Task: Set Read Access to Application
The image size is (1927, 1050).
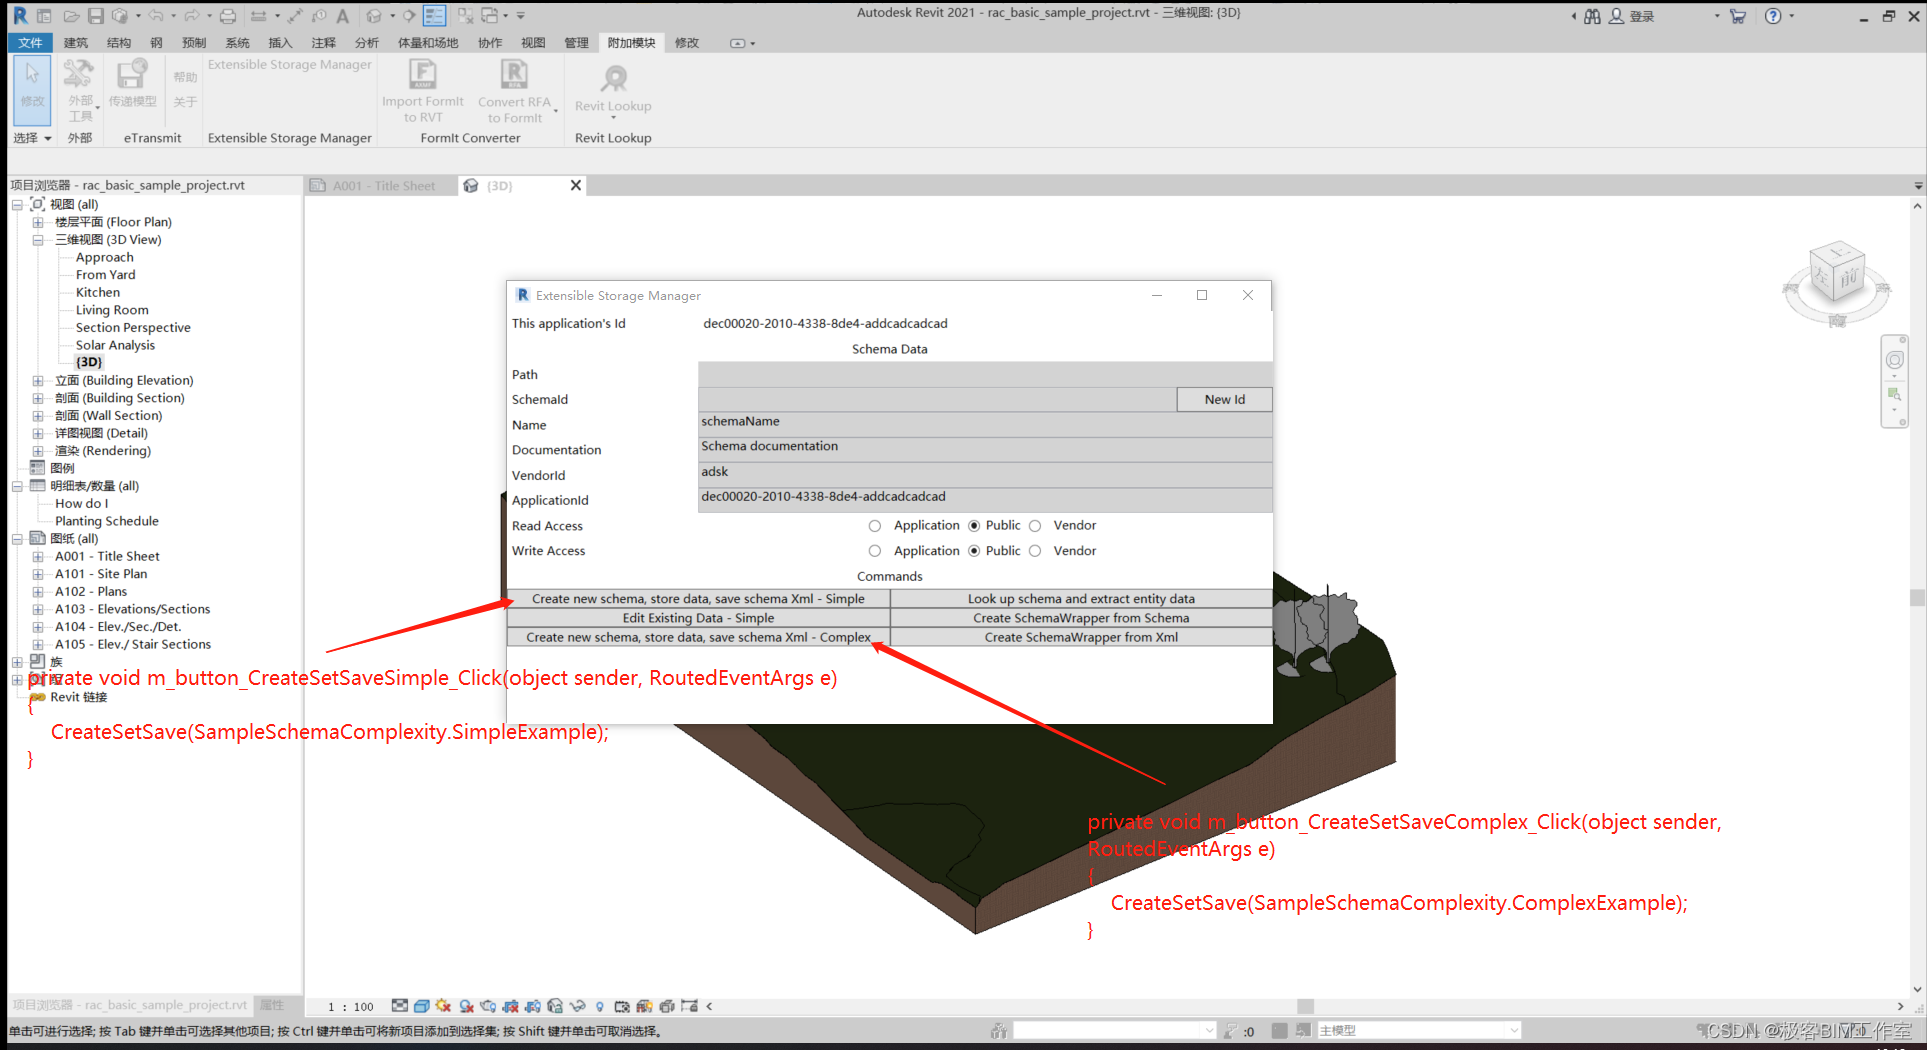Action: tap(875, 525)
